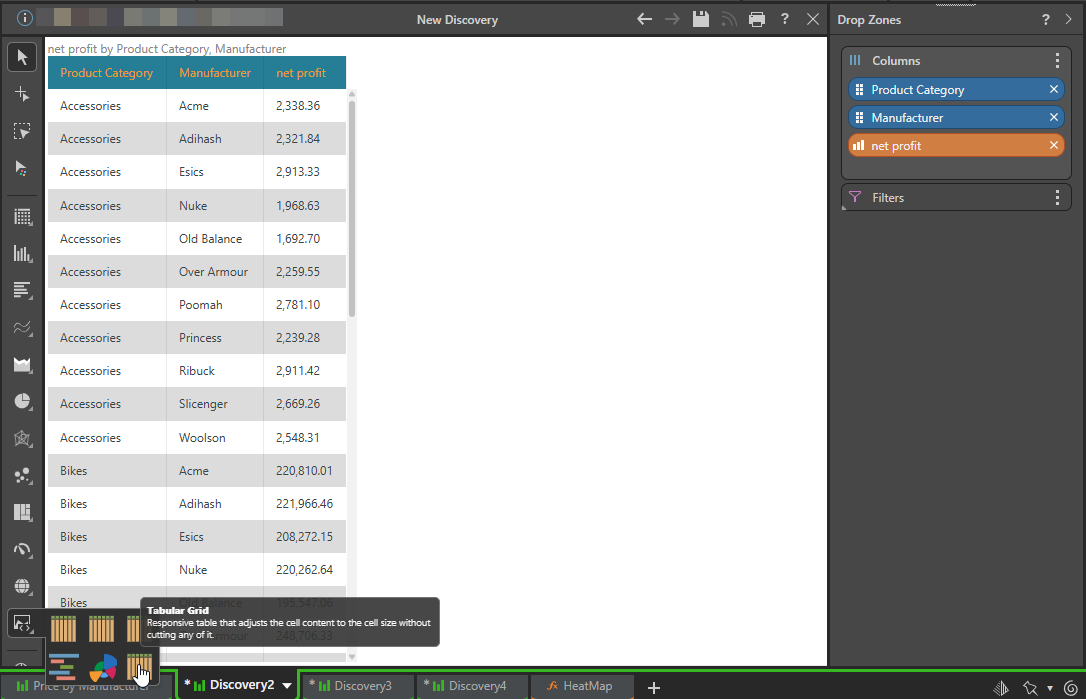Remove Manufacturer chip from Columns
This screenshot has width=1086, height=699.
[1053, 117]
